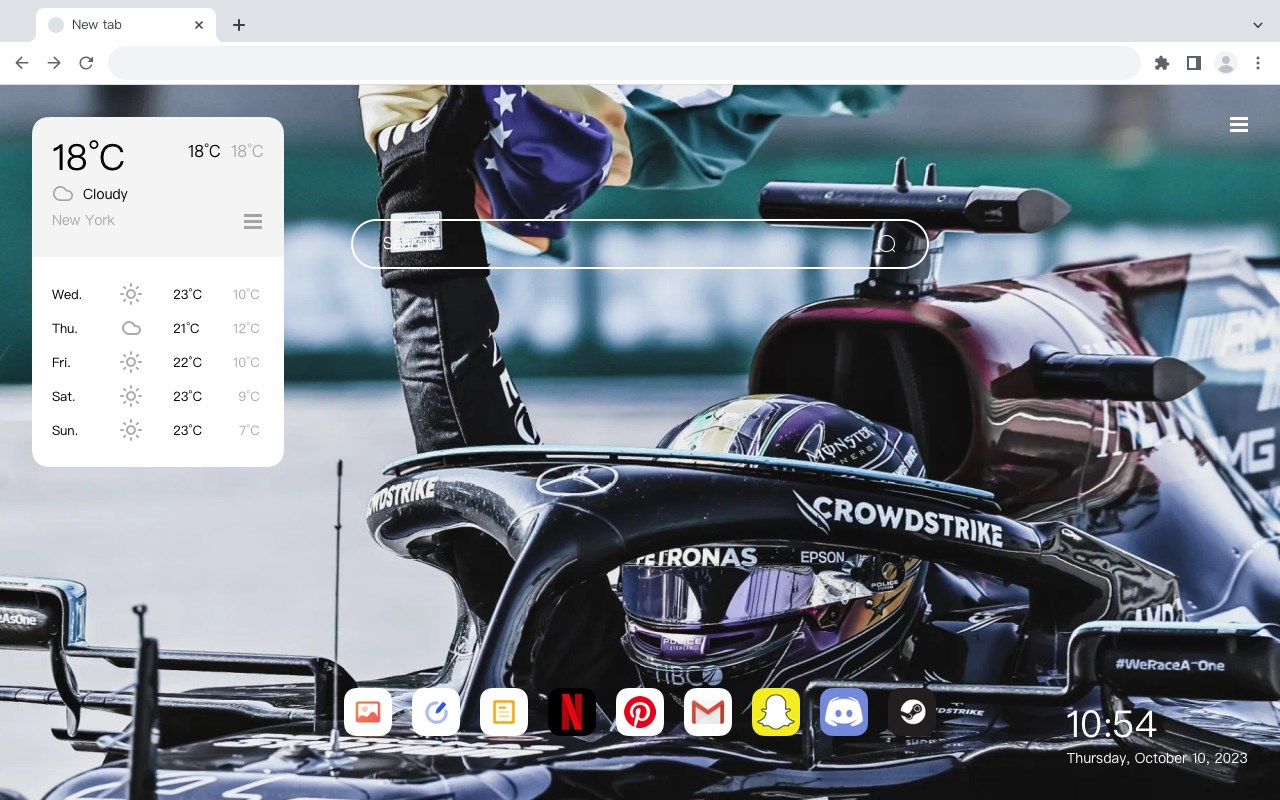Click the 7°C low for Sunday
The height and width of the screenshot is (800, 1280).
[x=249, y=430]
